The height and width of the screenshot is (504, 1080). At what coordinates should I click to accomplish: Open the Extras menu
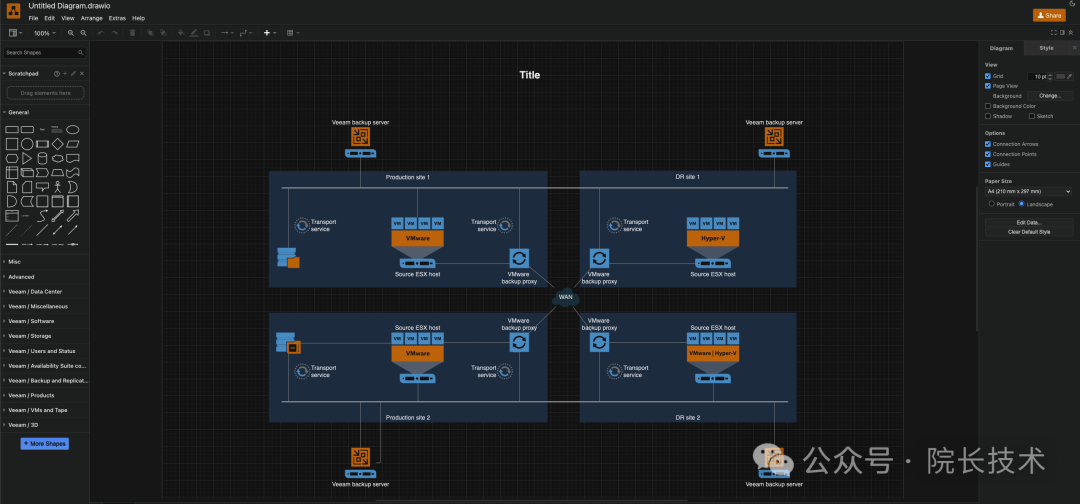point(117,18)
